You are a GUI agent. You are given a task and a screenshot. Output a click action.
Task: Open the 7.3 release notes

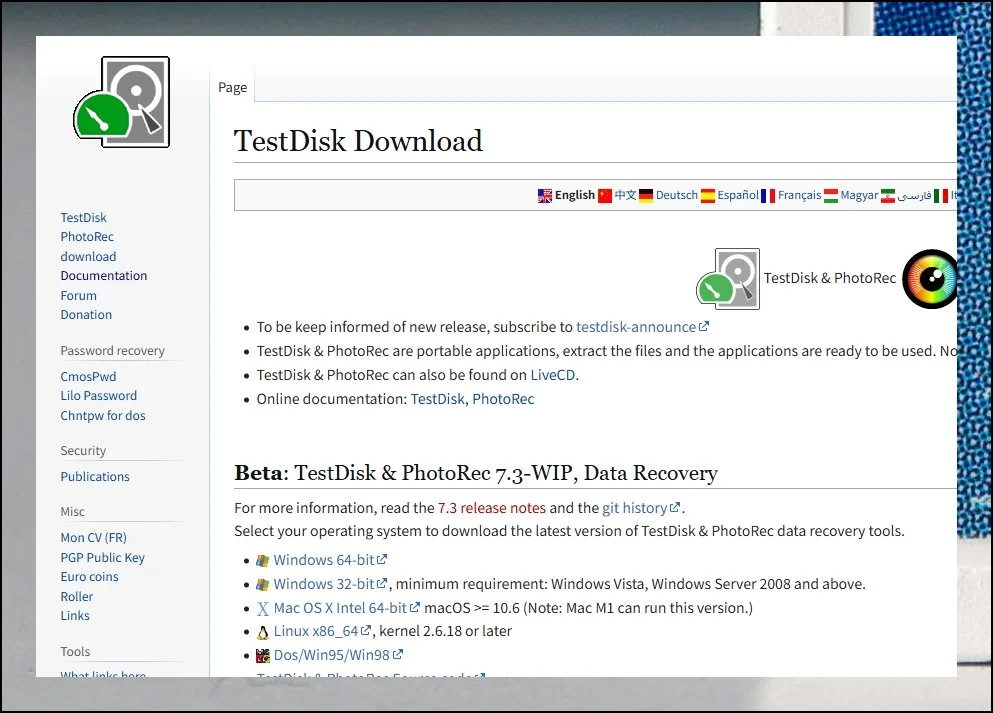tap(491, 508)
